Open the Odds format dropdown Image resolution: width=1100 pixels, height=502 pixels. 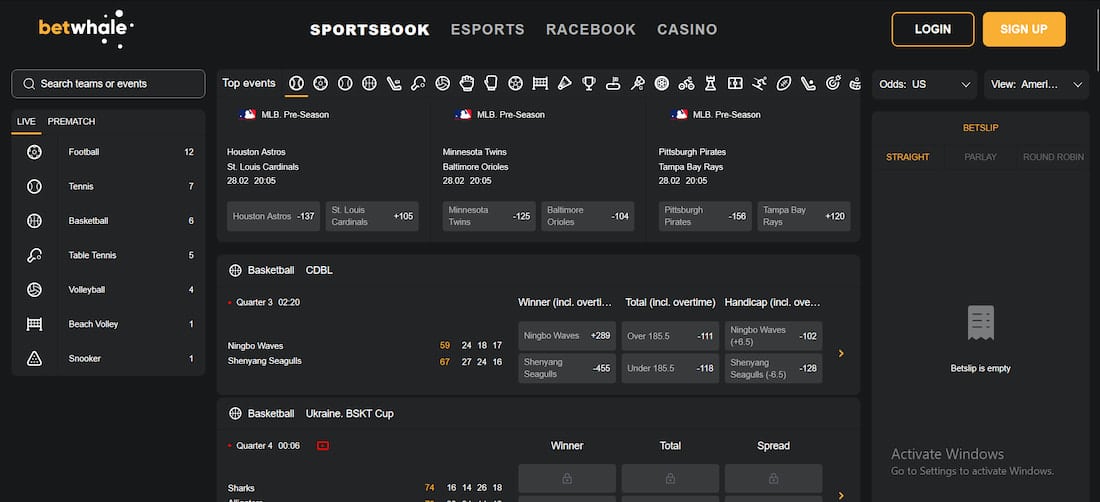click(925, 84)
